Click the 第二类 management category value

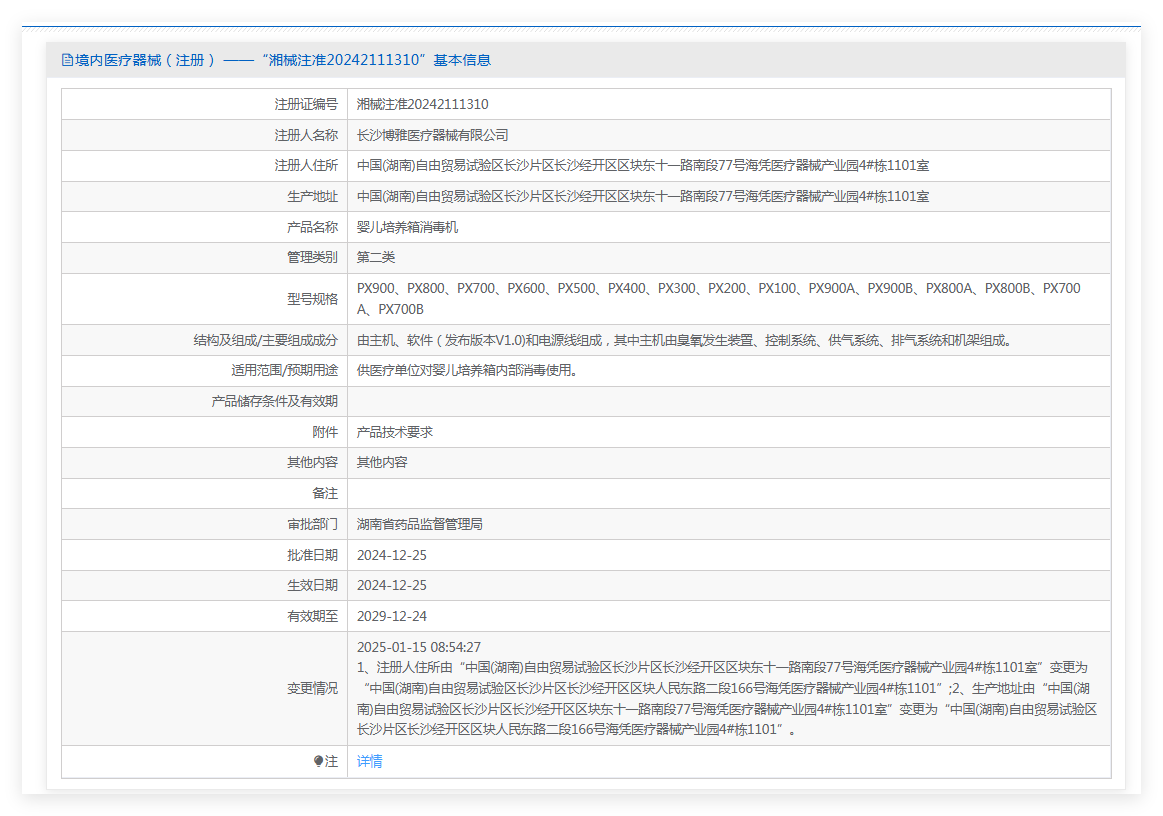click(x=376, y=257)
